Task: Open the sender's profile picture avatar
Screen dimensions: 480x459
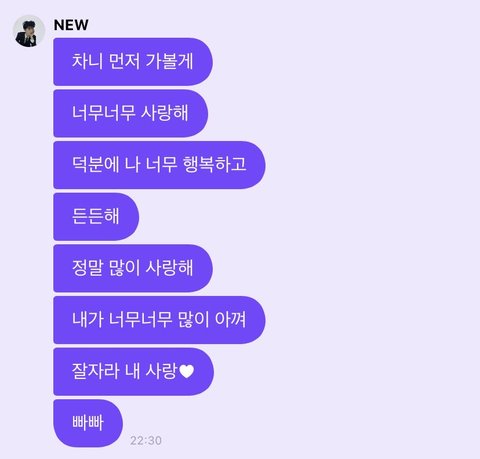Action: 29,31
